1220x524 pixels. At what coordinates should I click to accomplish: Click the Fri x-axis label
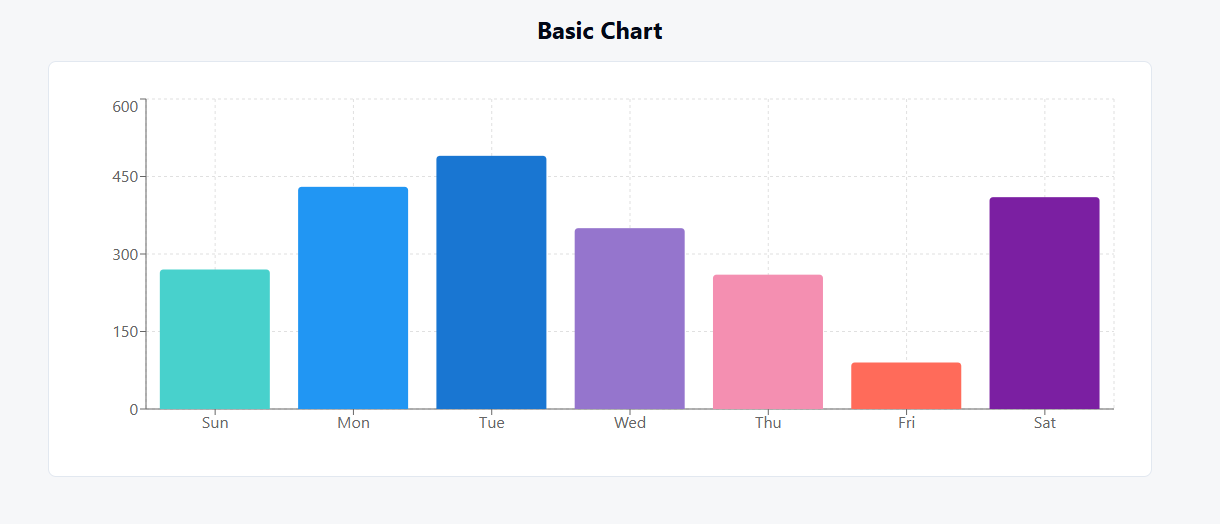[x=906, y=423]
